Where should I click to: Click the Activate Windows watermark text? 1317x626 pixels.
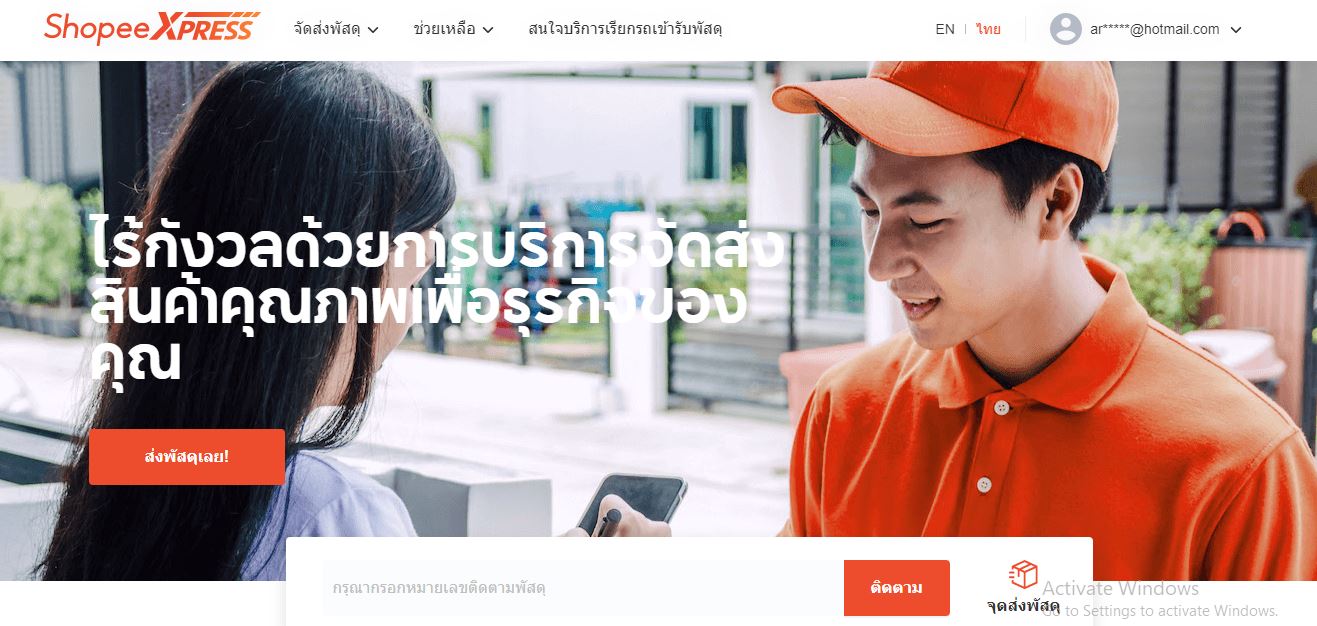pyautogui.click(x=1121, y=588)
